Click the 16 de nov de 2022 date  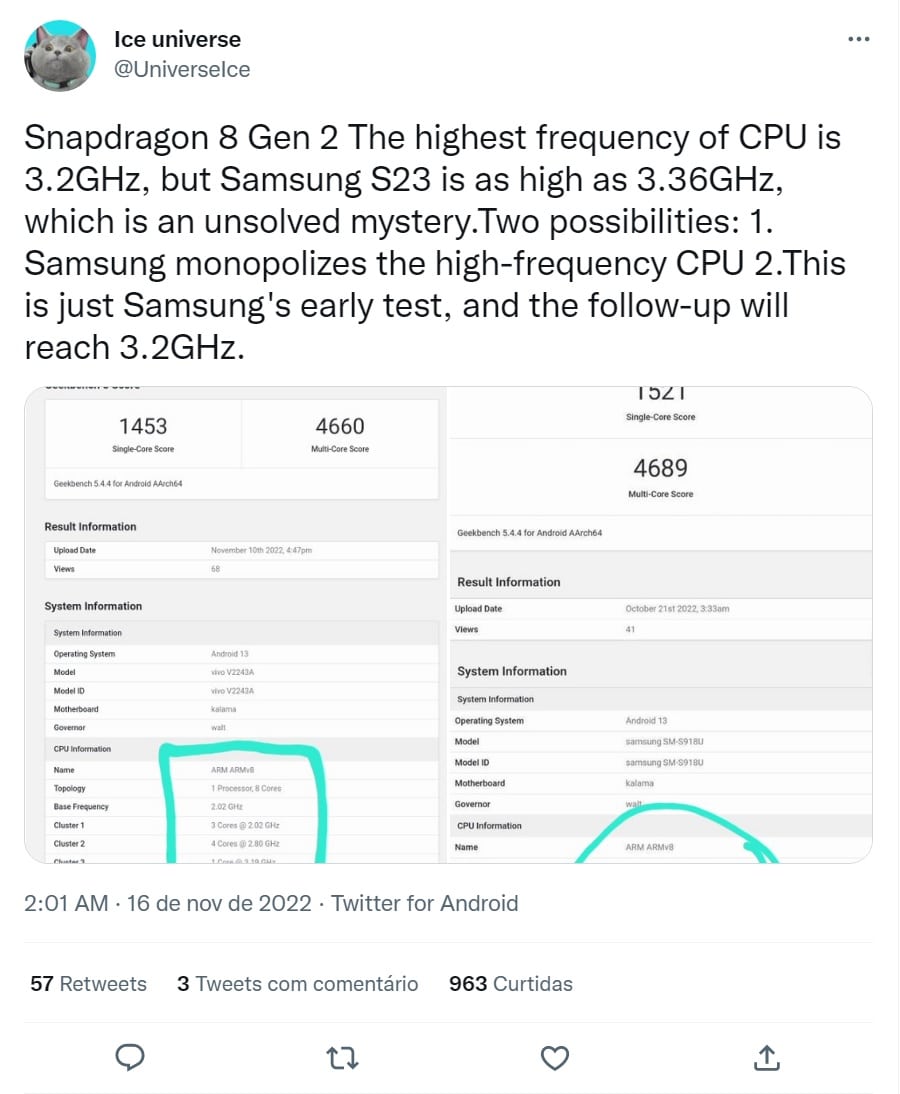[219, 904]
